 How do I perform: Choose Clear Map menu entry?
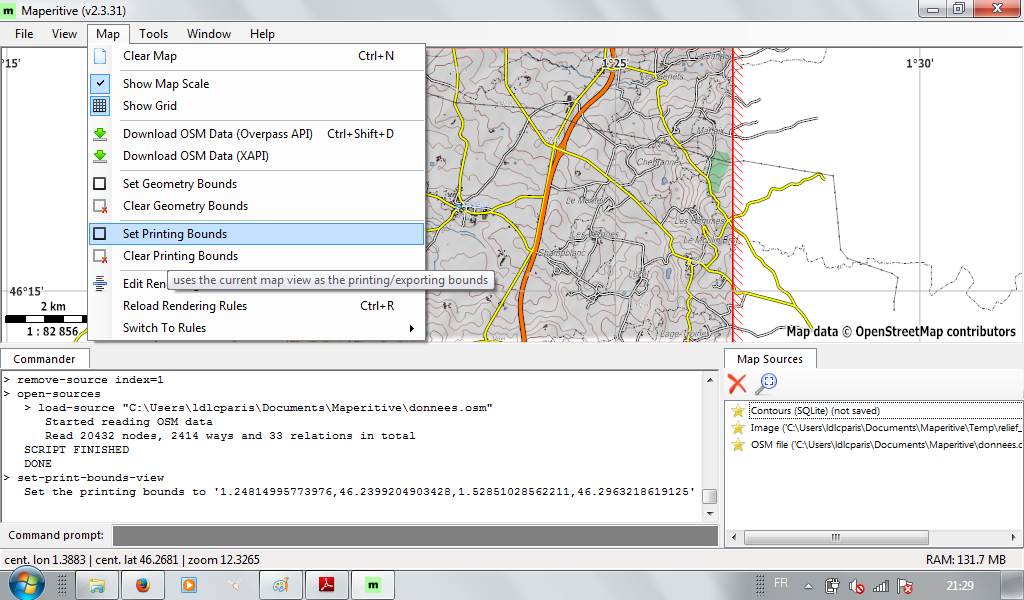click(257, 56)
